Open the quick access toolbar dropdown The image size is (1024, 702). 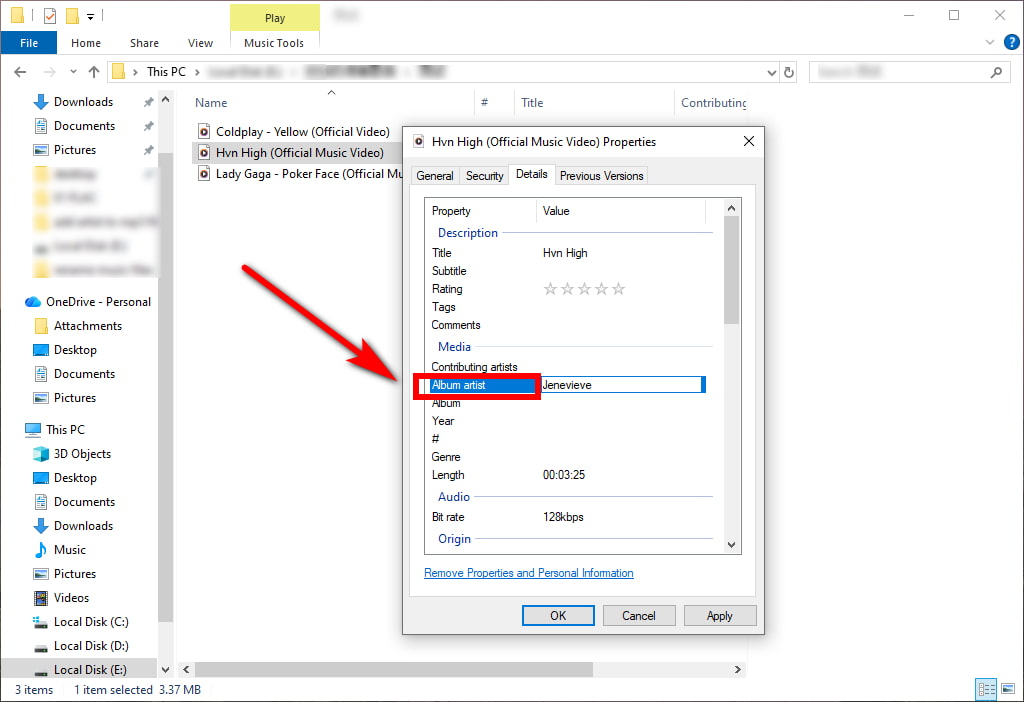point(91,16)
